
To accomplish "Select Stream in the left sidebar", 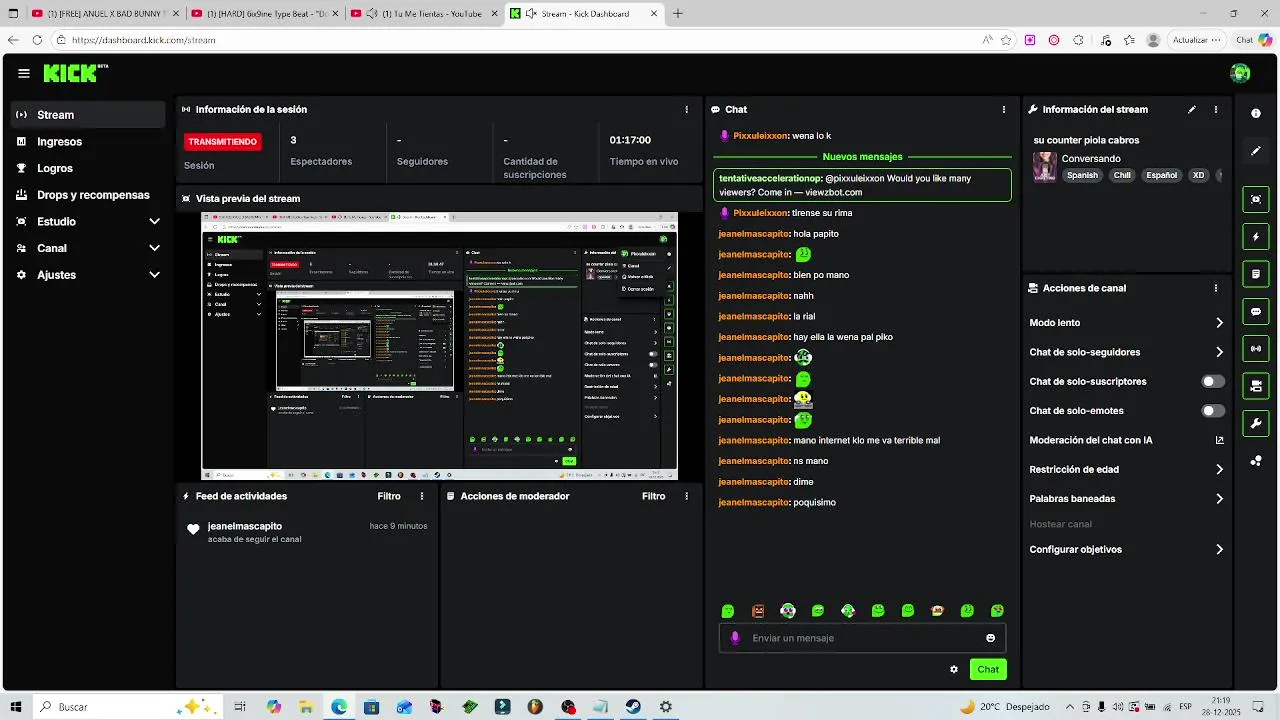I will pos(88,115).
